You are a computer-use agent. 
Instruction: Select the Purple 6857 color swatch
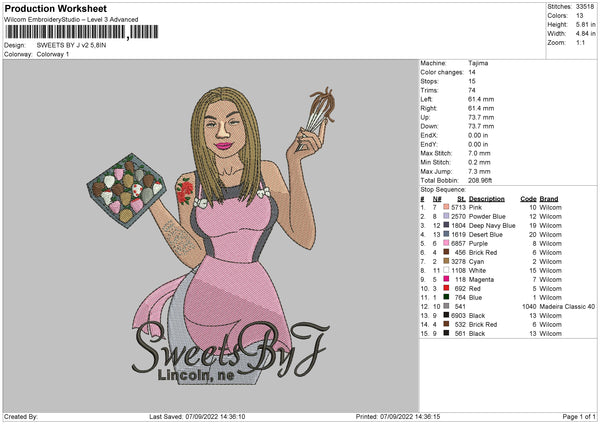(x=446, y=243)
